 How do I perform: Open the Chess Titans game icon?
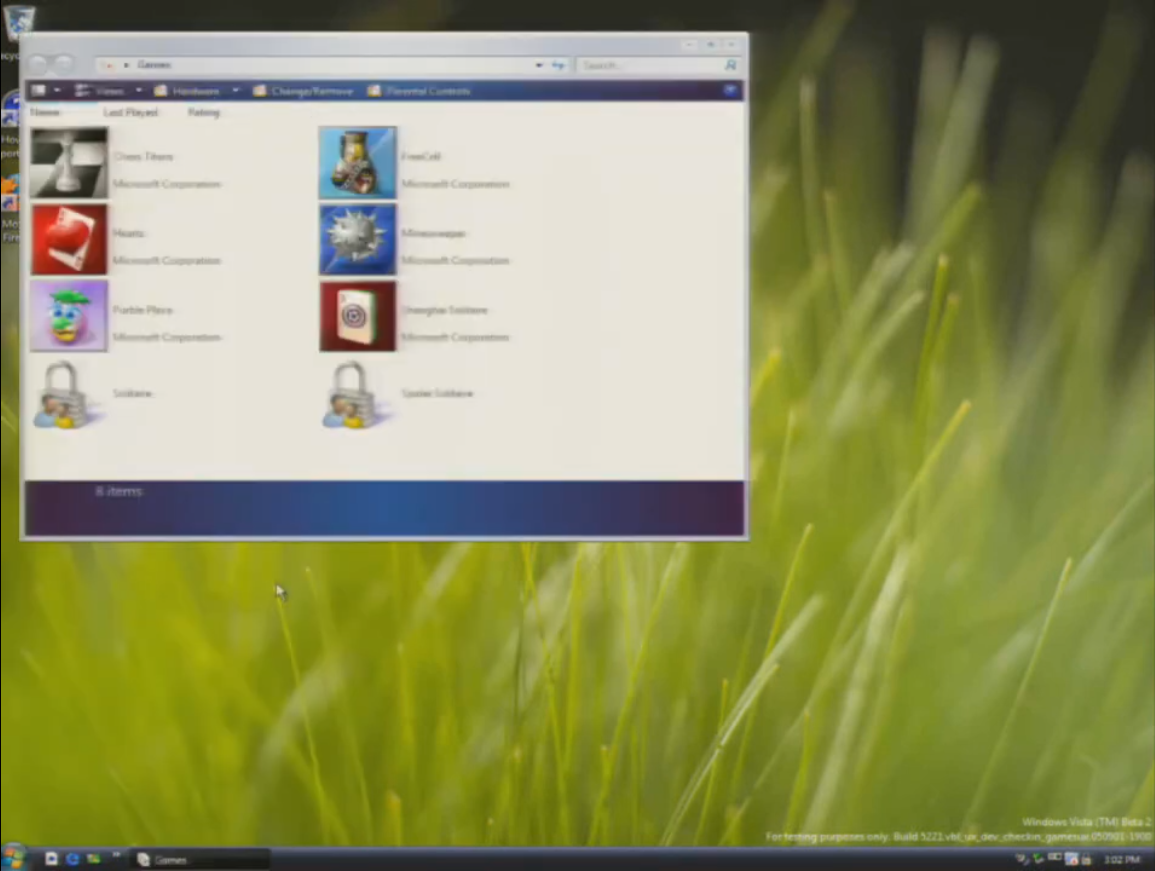69,163
